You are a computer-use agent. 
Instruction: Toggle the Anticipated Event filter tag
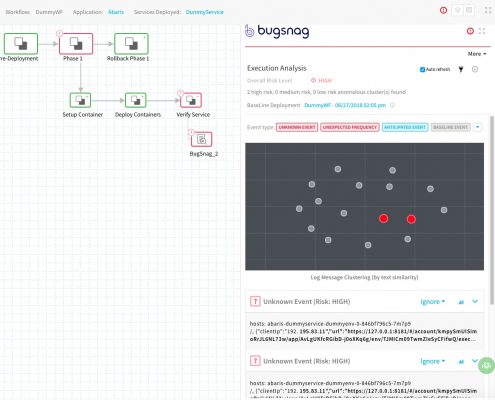tap(405, 127)
